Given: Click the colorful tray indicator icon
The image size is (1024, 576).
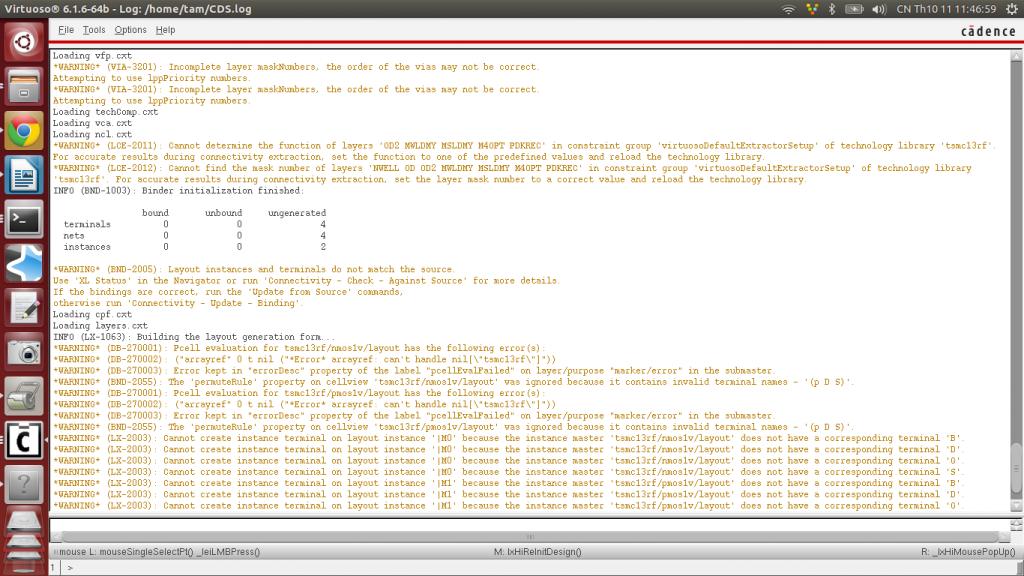Looking at the screenshot, I should coord(812,9).
